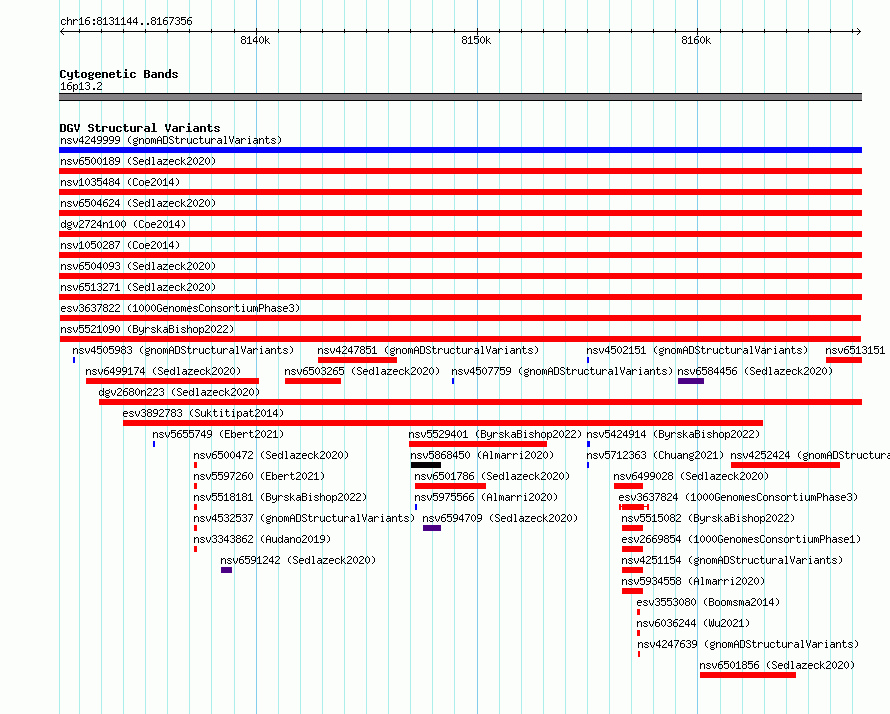Click nsv4251154 gnomADStructuralVariants label
Image resolution: width=890 pixels, height=714 pixels.
click(732, 560)
